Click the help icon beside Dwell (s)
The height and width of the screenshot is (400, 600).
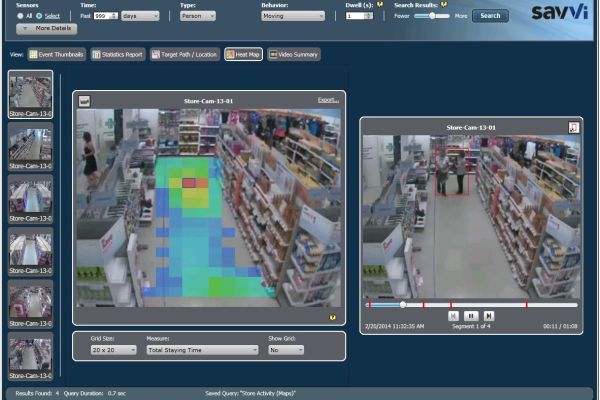click(381, 5)
